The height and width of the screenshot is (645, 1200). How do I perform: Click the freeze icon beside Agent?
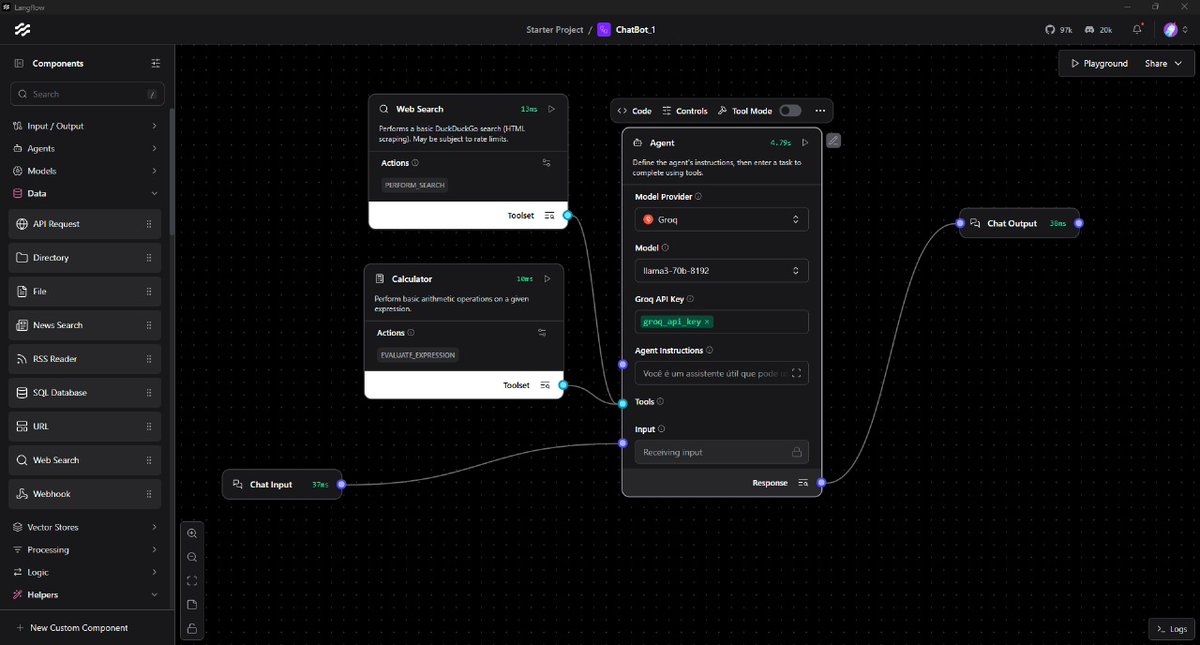[834, 140]
